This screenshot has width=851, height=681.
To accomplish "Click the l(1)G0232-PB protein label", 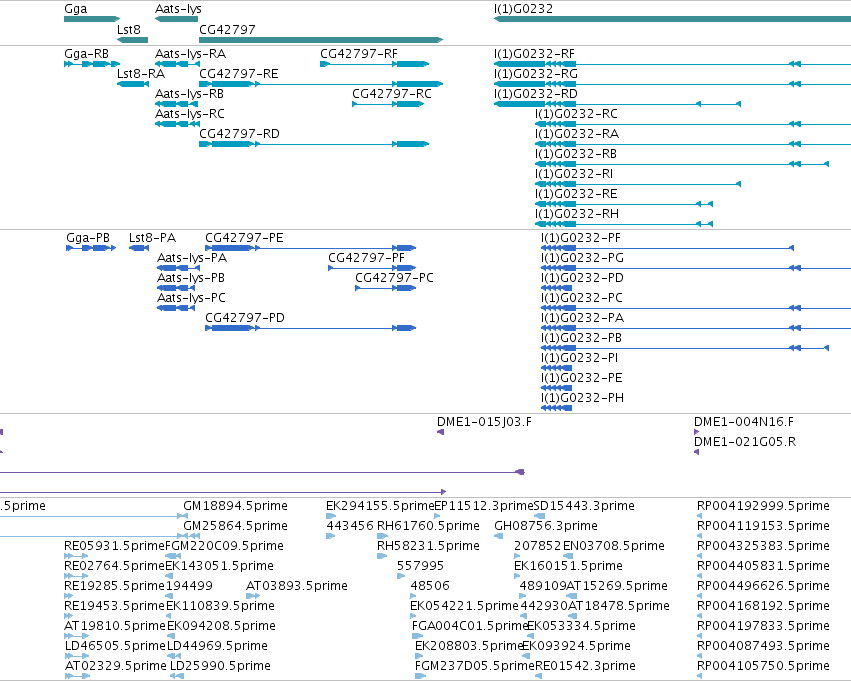I will tap(581, 339).
